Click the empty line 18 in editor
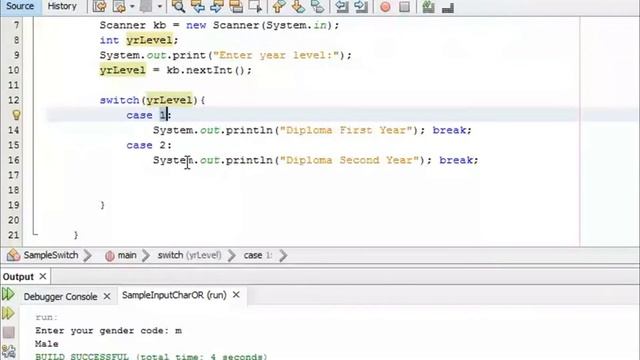Viewport: 640px width, 360px height. point(302,190)
